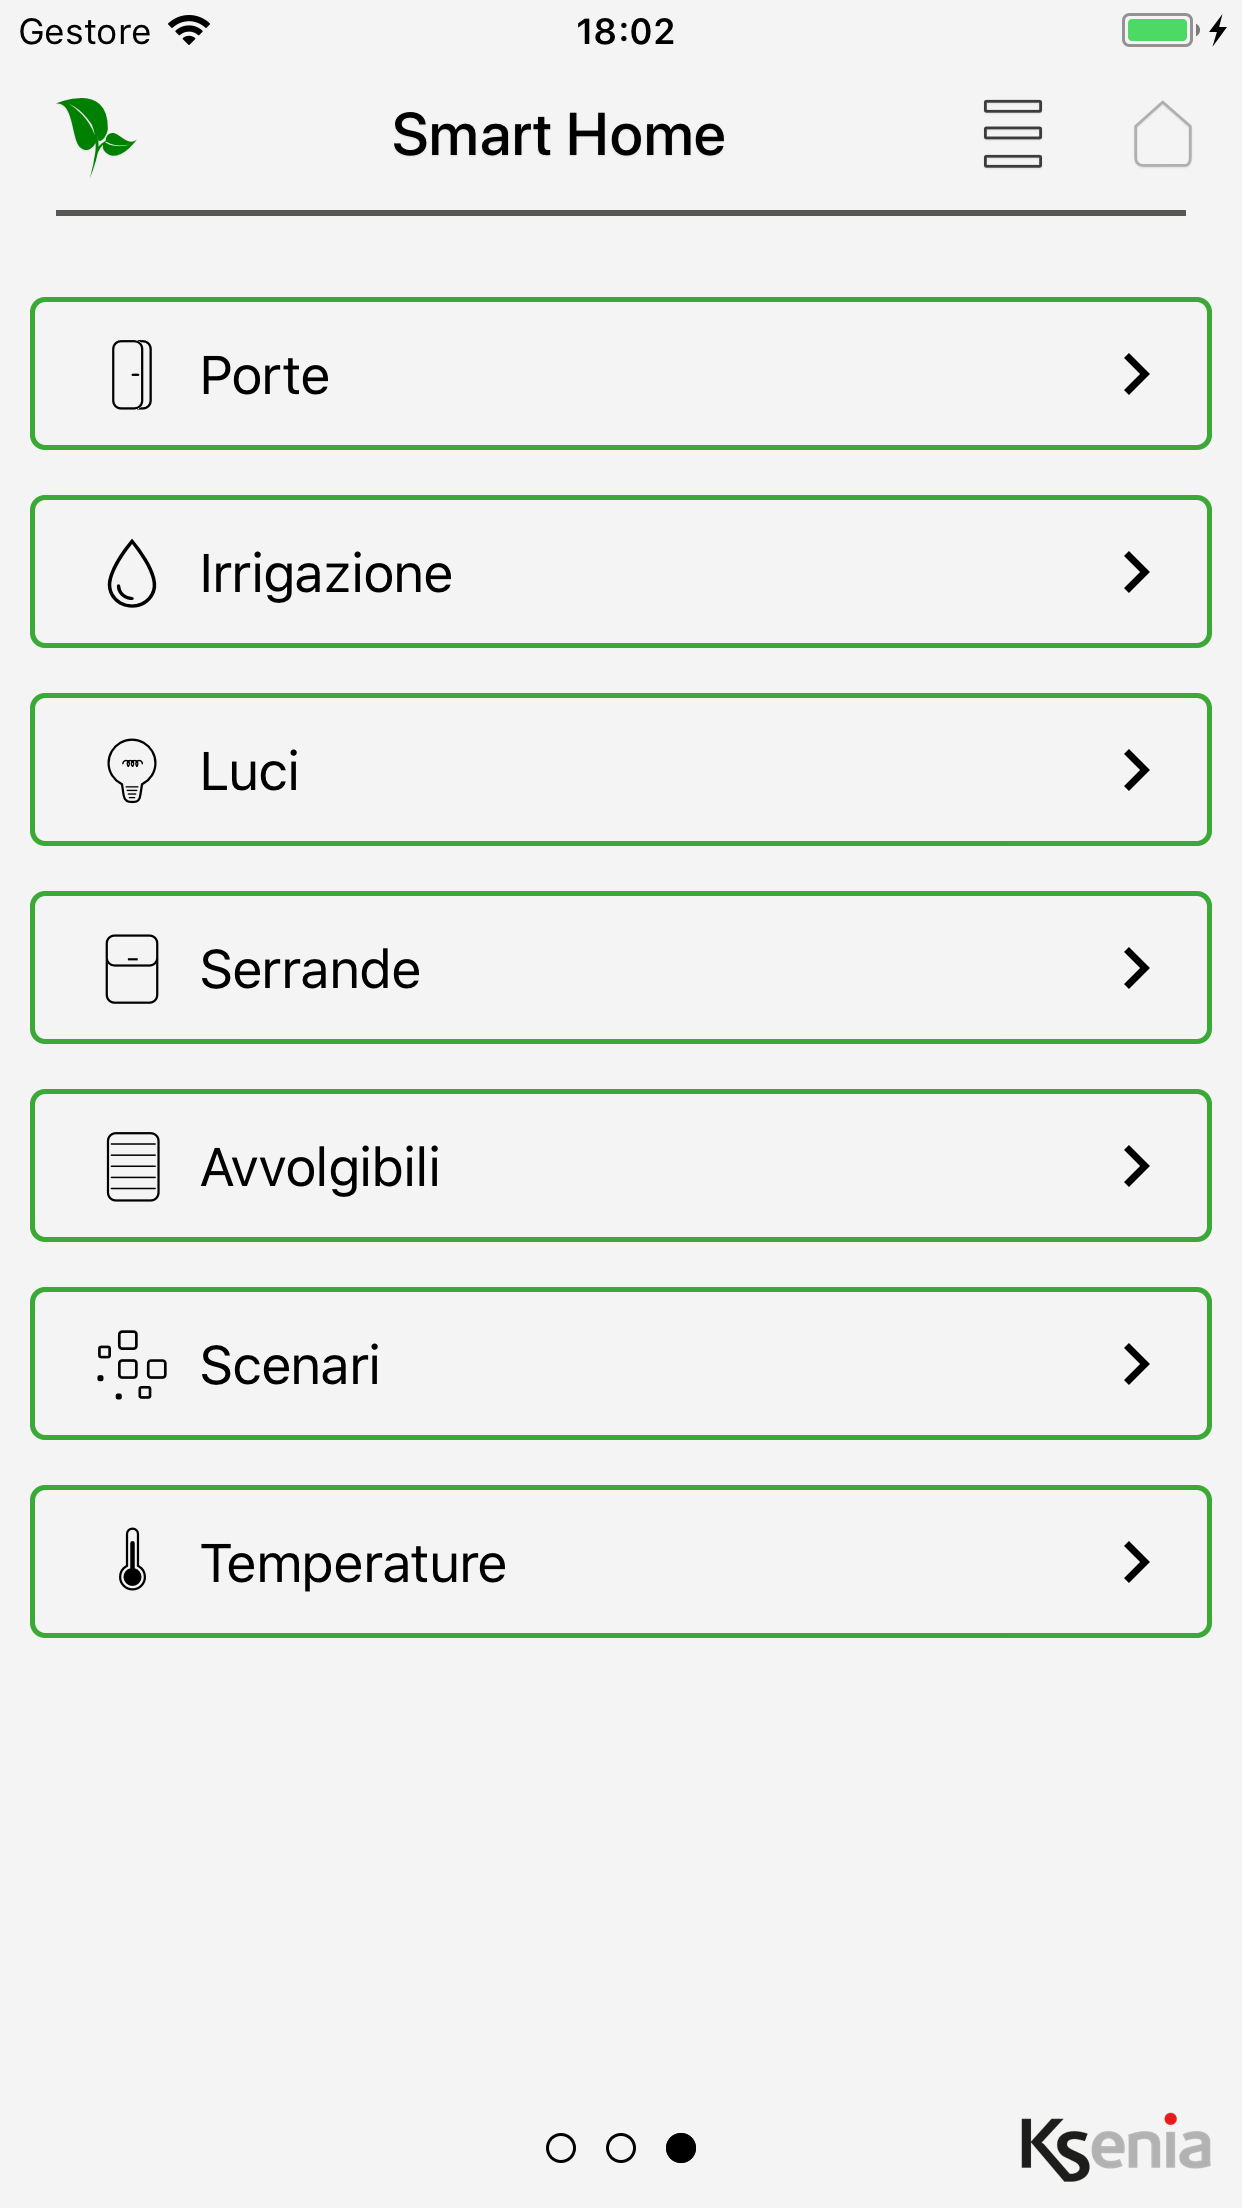Tap the green leaf logo icon
Image resolution: width=1242 pixels, height=2208 pixels.
click(96, 136)
